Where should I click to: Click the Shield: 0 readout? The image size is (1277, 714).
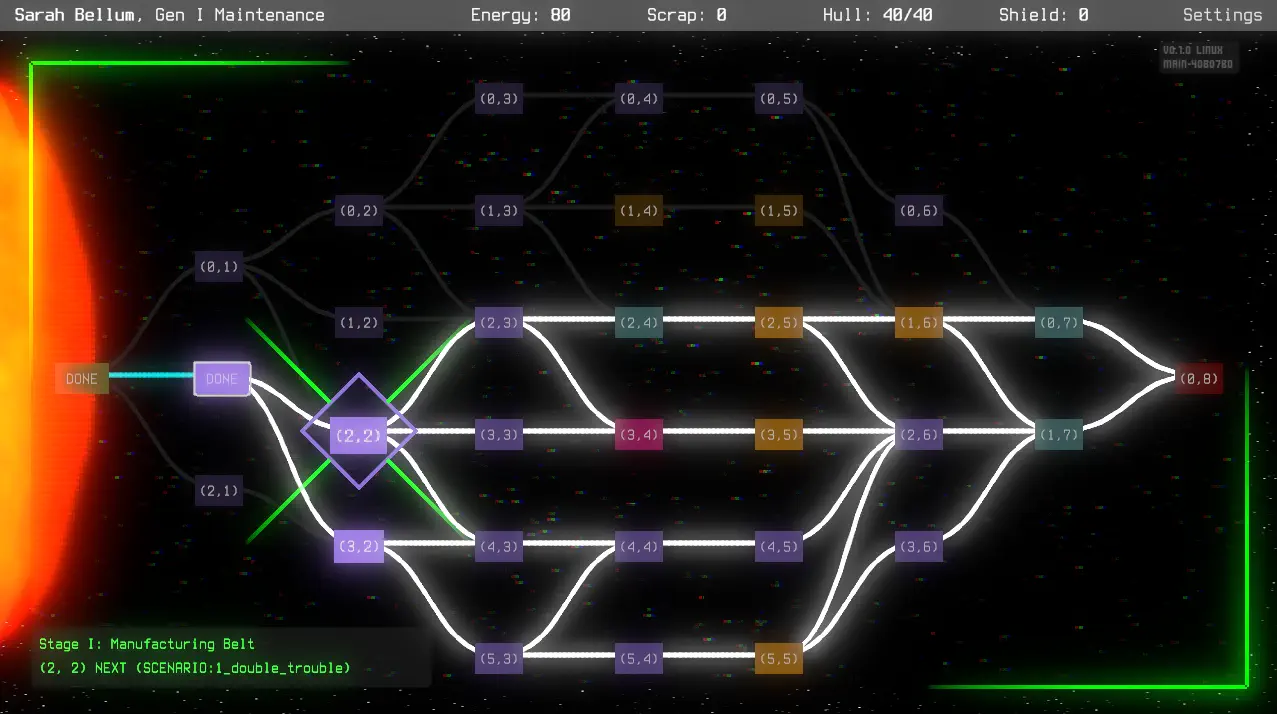tap(1044, 15)
